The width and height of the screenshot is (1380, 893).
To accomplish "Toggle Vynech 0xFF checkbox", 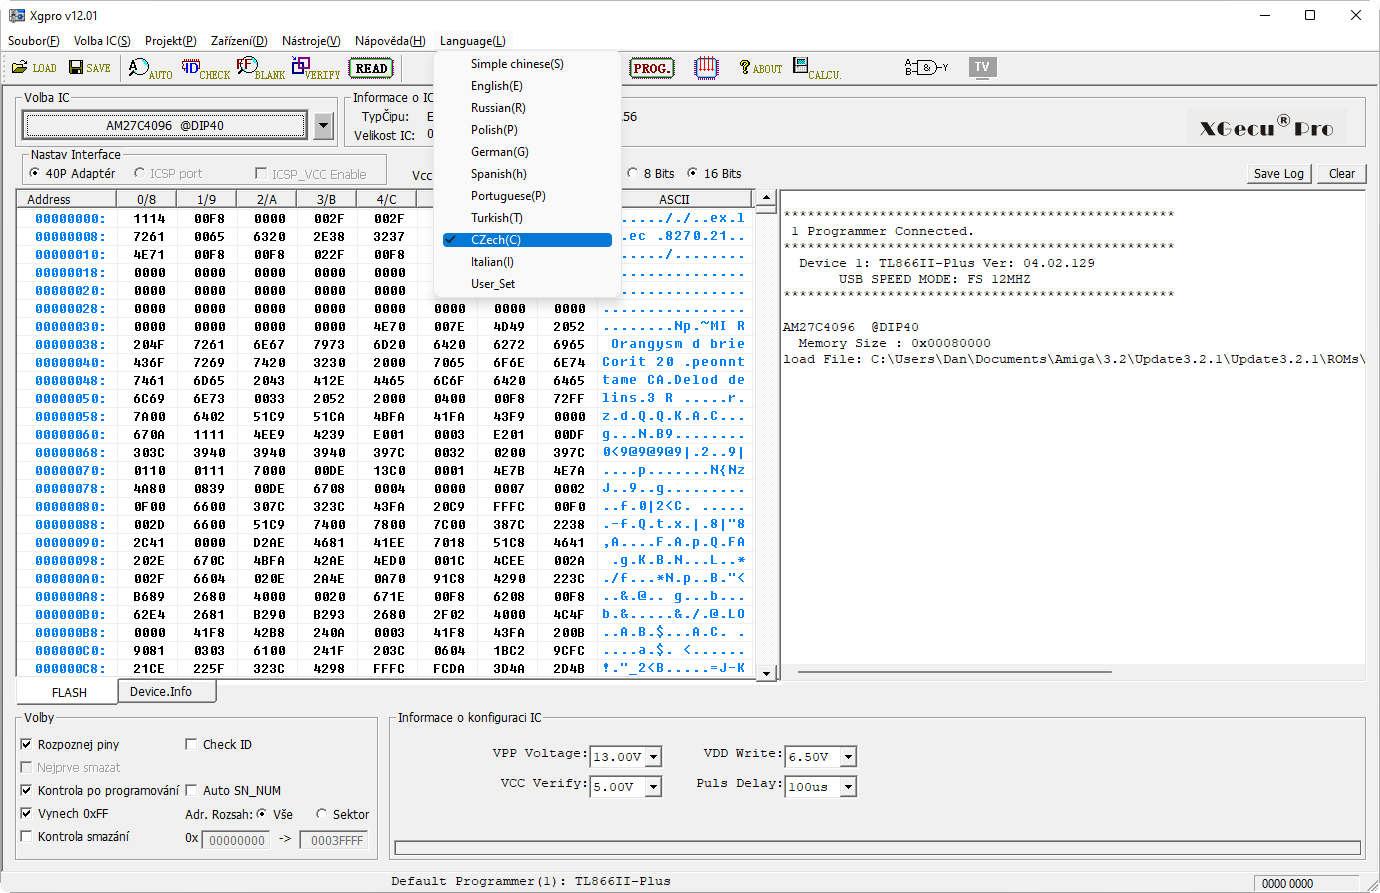I will [64, 813].
